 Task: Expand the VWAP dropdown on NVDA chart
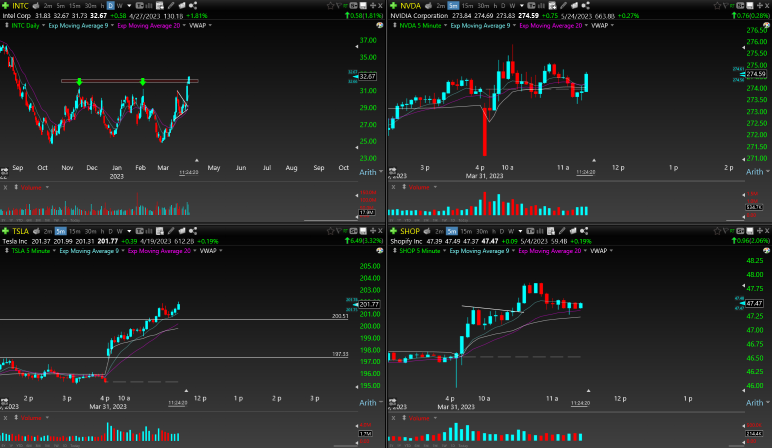coord(612,25)
